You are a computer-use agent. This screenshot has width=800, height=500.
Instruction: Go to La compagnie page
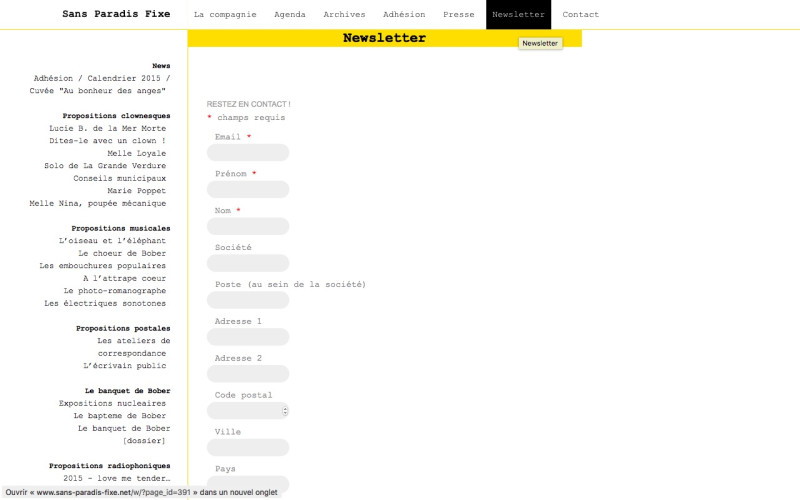[225, 15]
